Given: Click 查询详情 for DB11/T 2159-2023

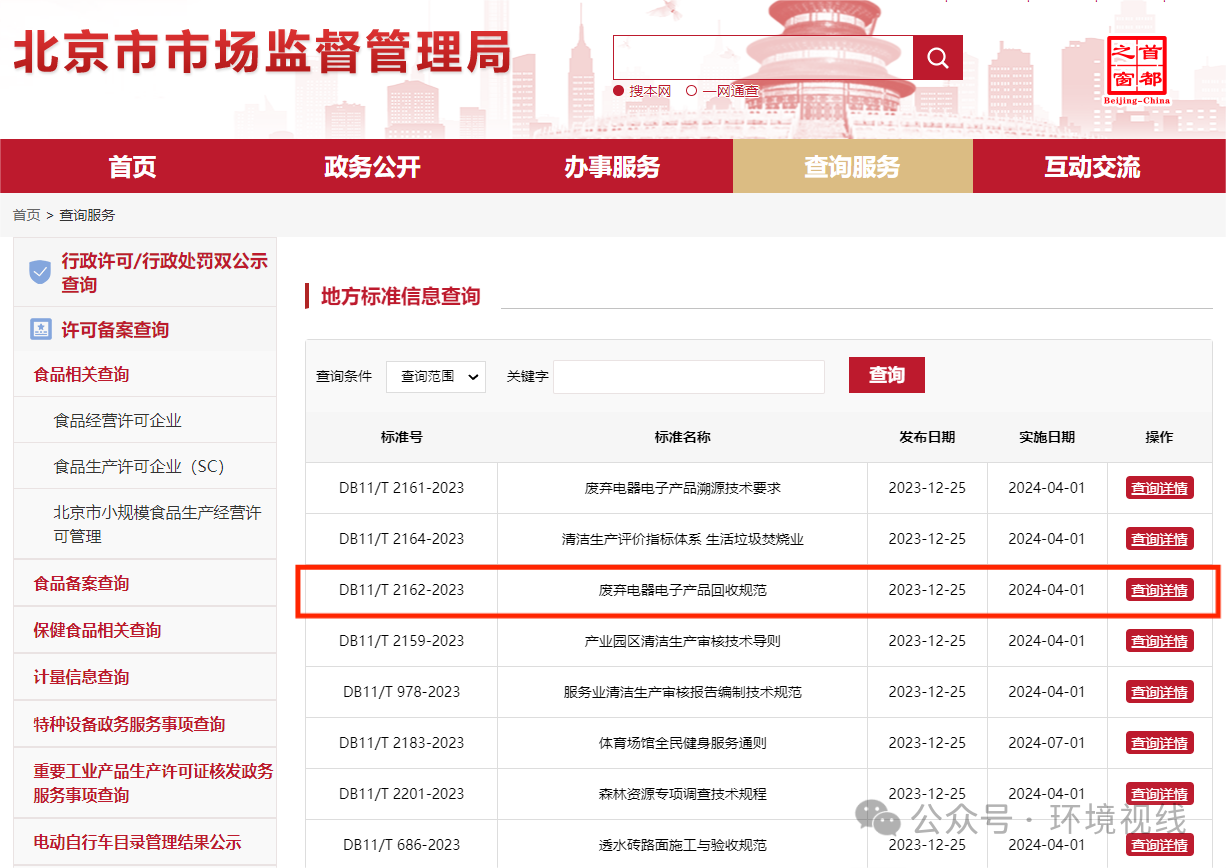Looking at the screenshot, I should [x=1160, y=641].
